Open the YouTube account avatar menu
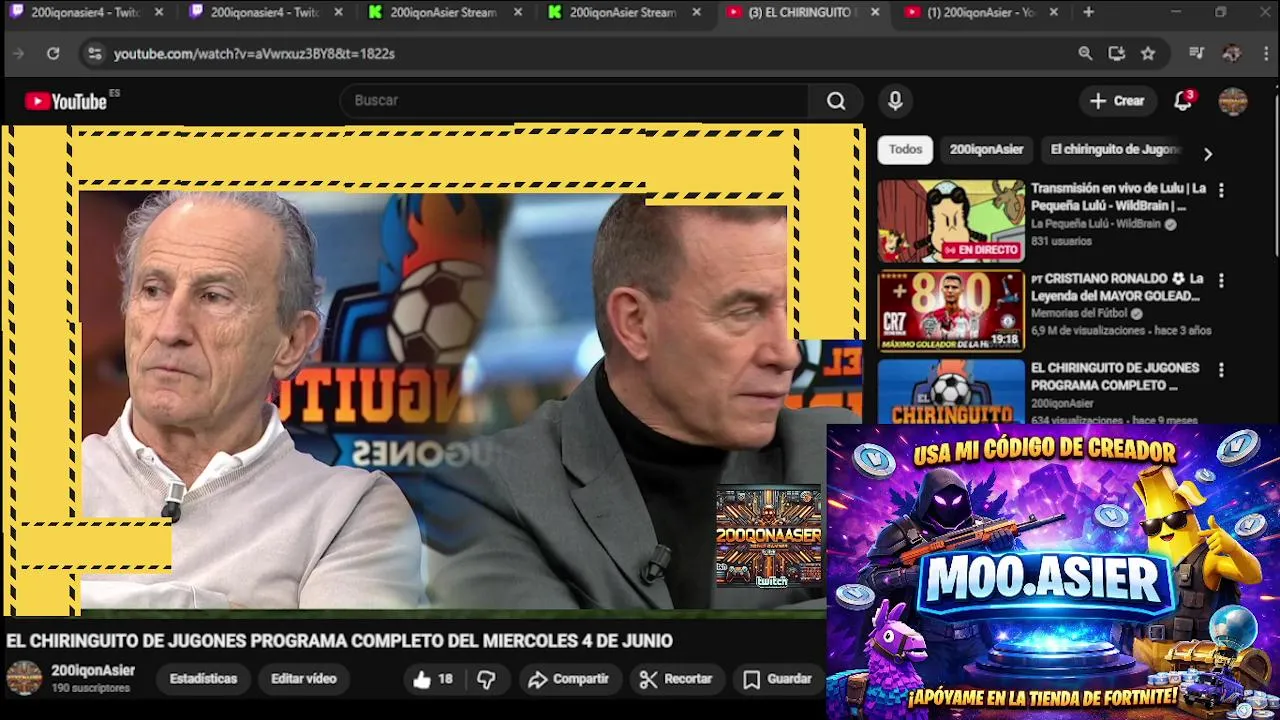 1233,101
